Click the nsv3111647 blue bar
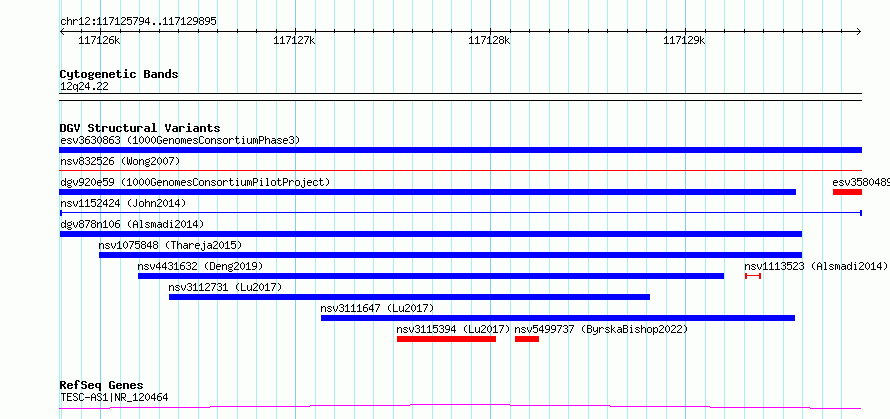890x419 pixels. pos(558,318)
